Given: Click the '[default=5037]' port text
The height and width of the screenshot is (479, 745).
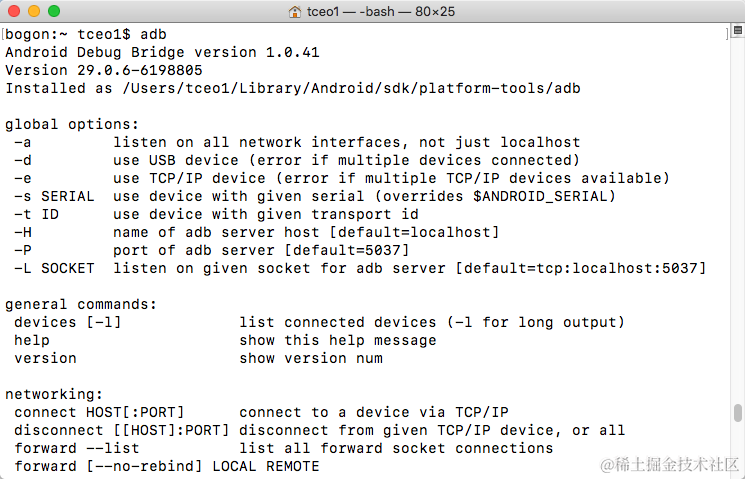Looking at the screenshot, I should (346, 250).
